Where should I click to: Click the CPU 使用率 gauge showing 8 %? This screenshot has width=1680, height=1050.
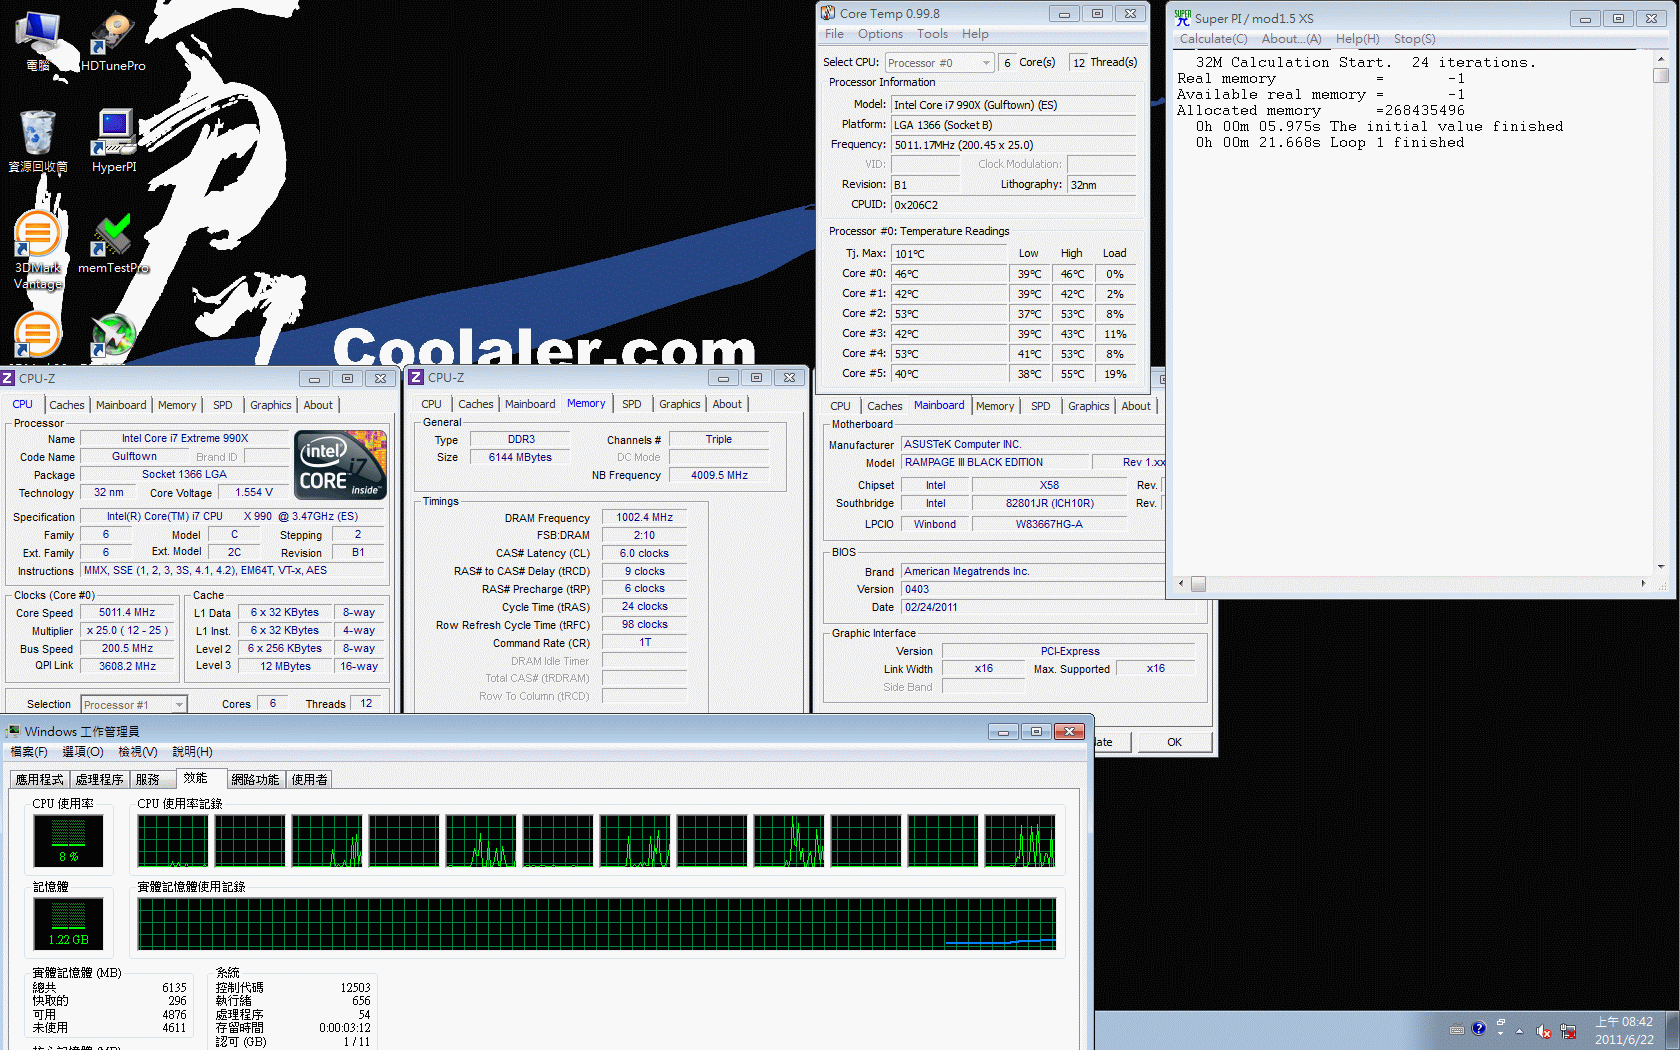tap(68, 840)
